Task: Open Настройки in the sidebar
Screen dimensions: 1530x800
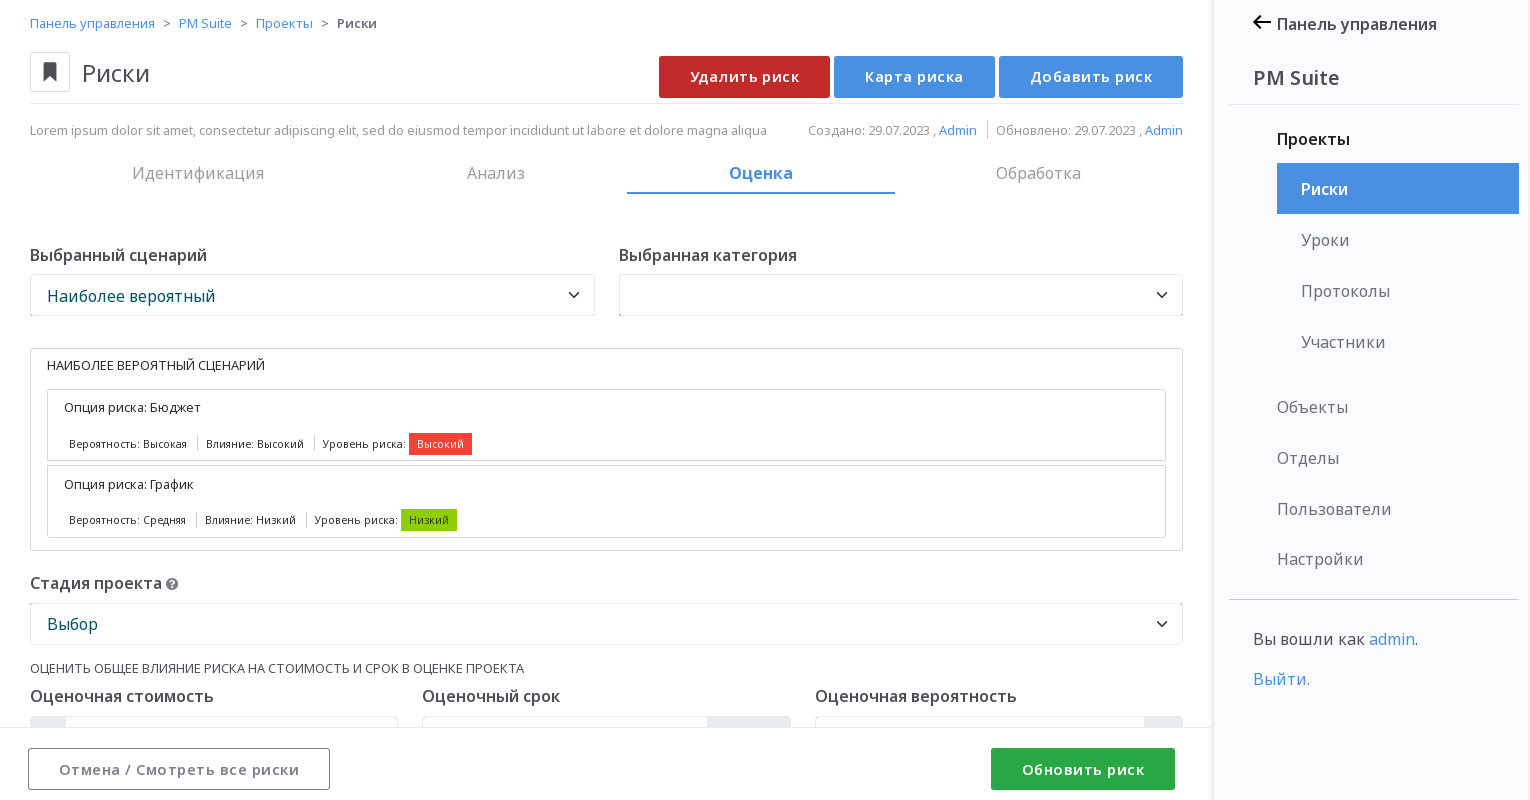Action: [1320, 559]
